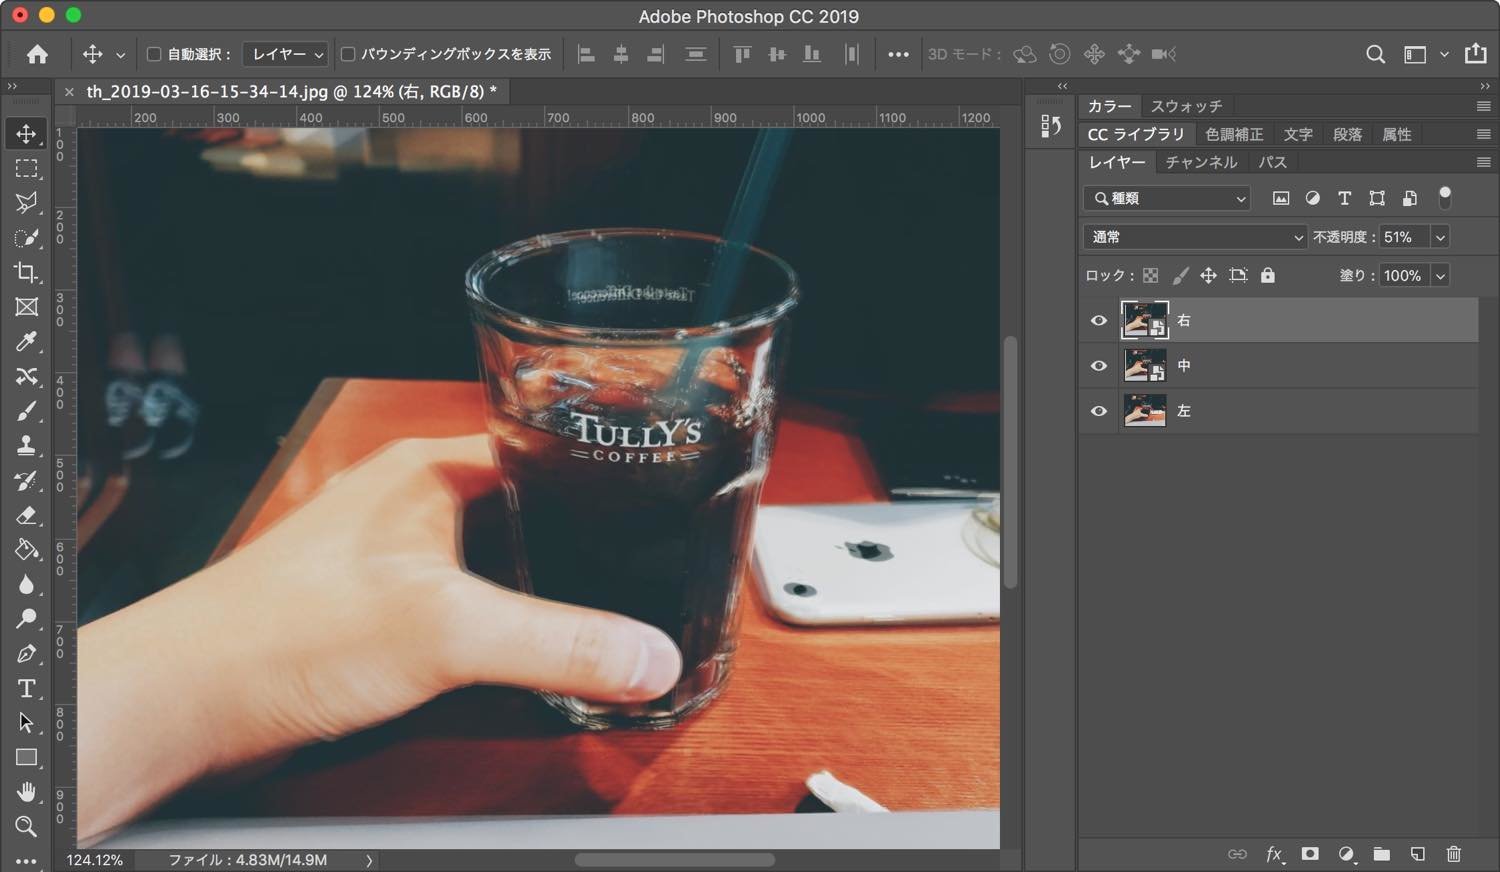The image size is (1500, 872).
Task: Add a layer mask from panel footer
Action: (1310, 854)
